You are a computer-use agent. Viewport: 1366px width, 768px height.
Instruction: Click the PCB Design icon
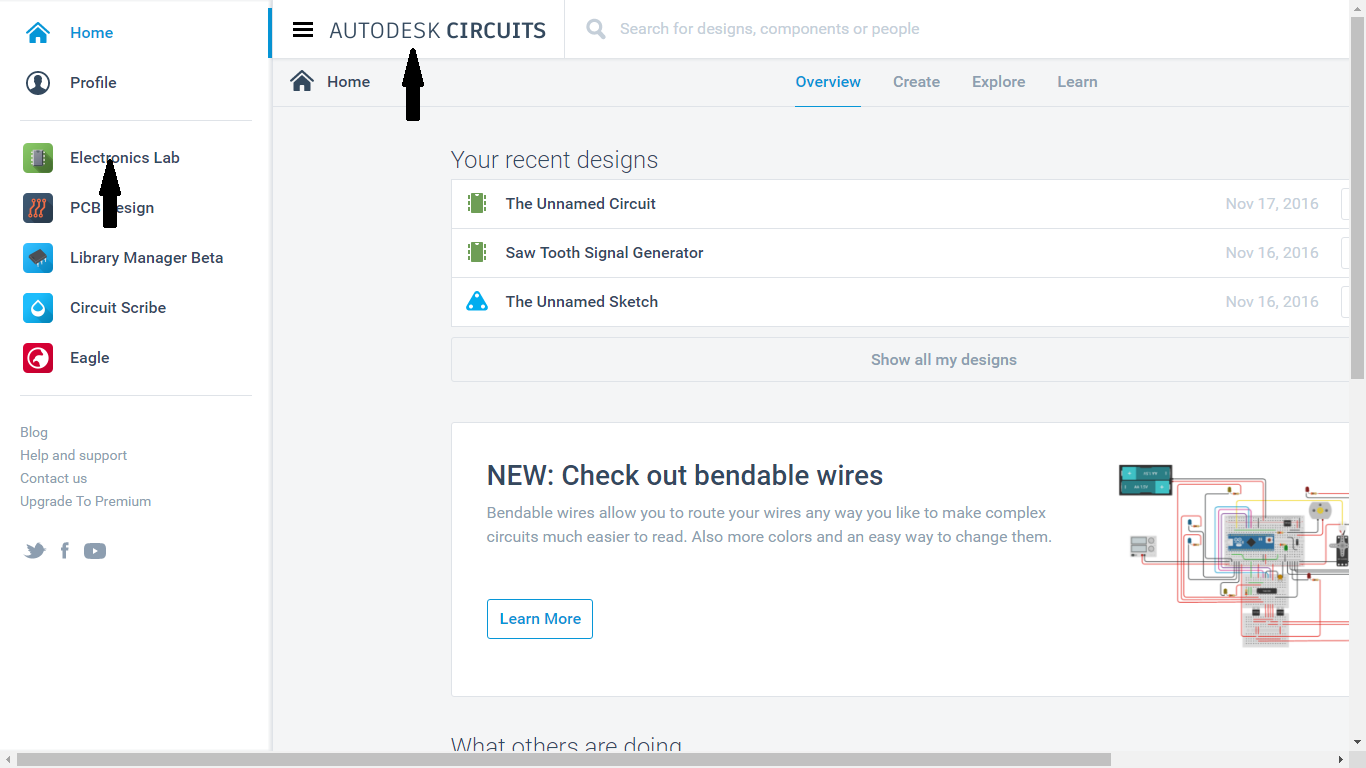click(38, 208)
